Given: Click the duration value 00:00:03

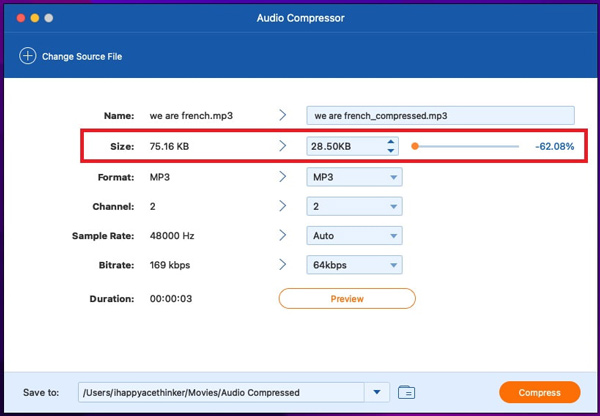Looking at the screenshot, I should coord(171,299).
